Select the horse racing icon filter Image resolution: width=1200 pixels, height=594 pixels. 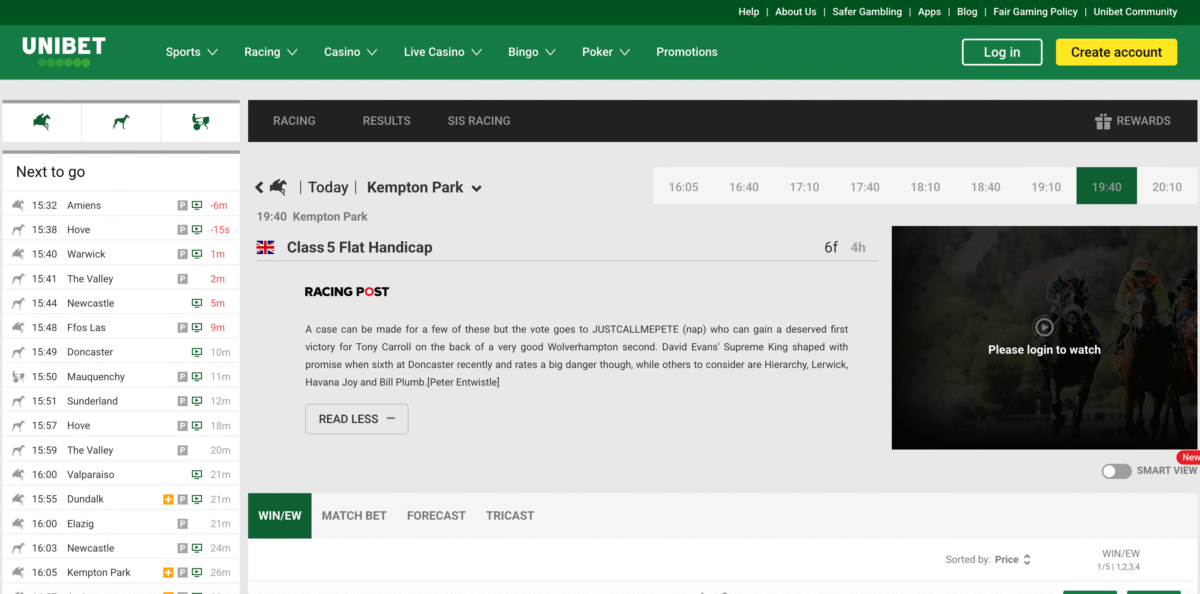[42, 122]
